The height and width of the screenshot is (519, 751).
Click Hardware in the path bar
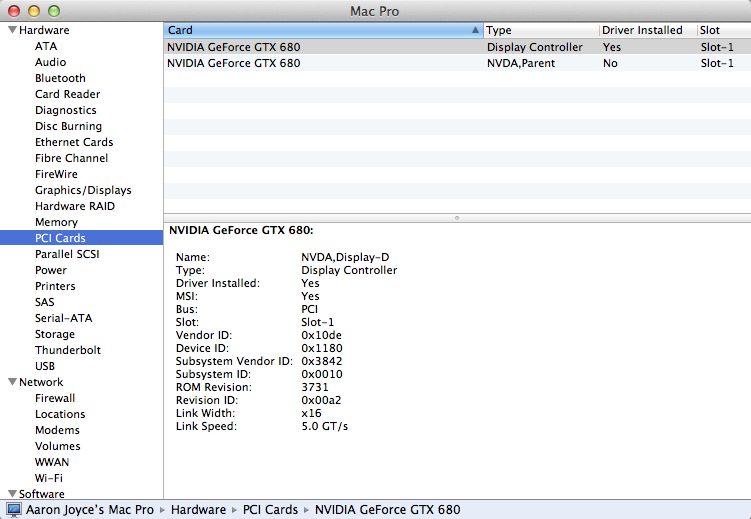(198, 510)
